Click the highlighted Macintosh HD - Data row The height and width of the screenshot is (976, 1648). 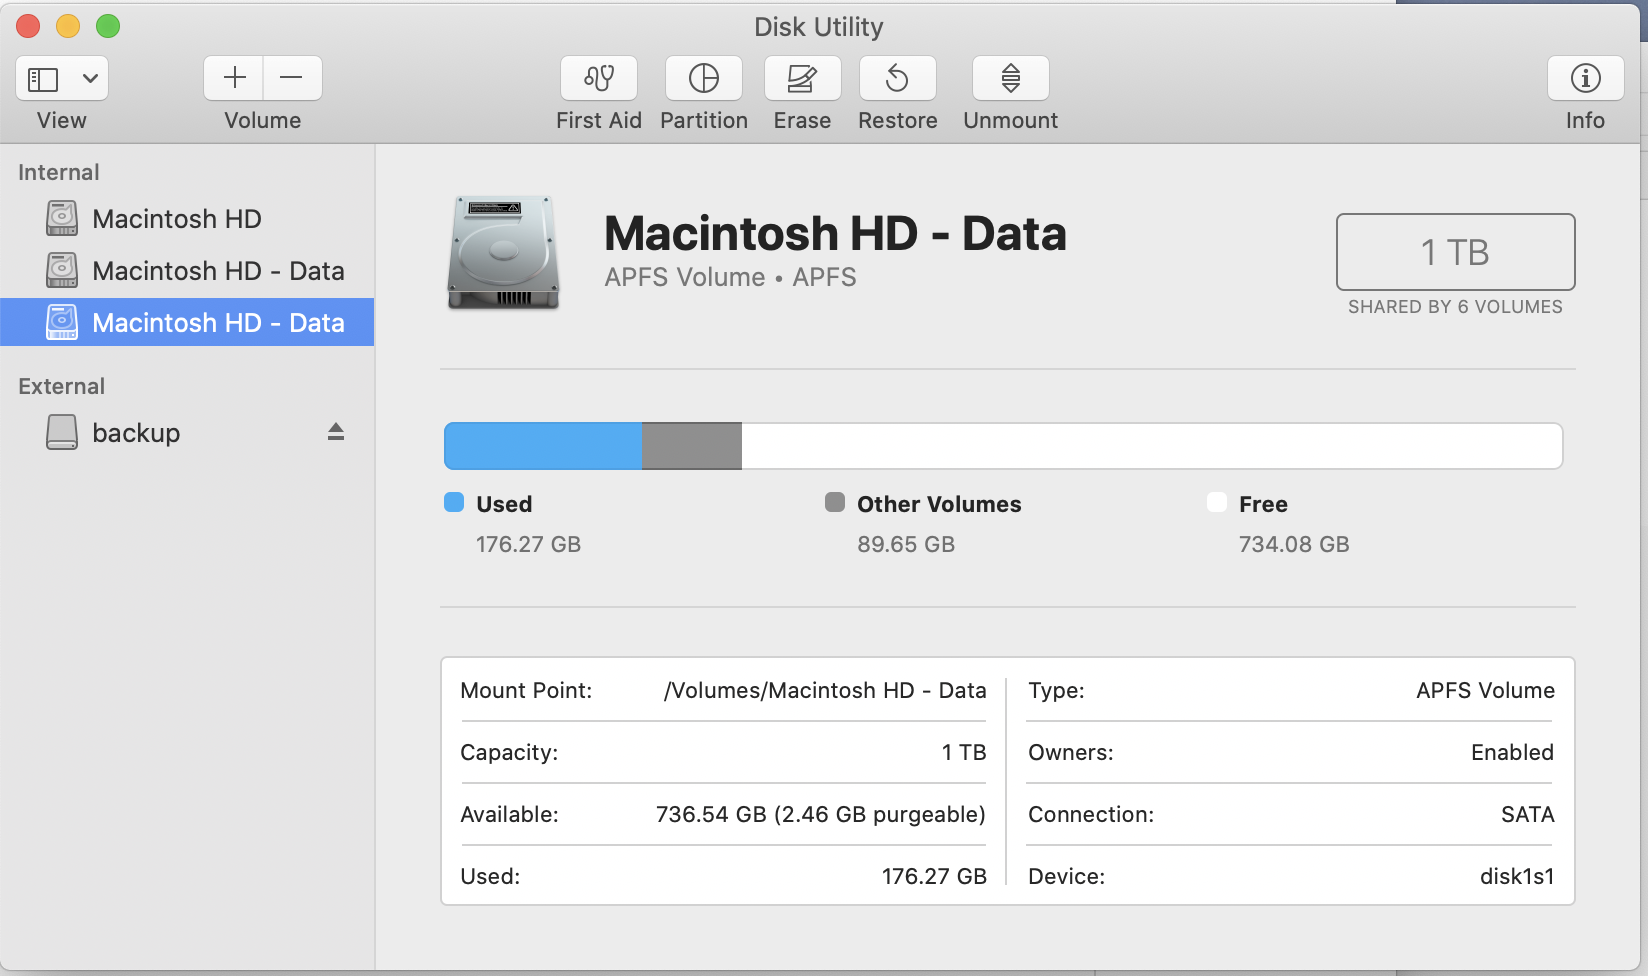[x=187, y=322]
